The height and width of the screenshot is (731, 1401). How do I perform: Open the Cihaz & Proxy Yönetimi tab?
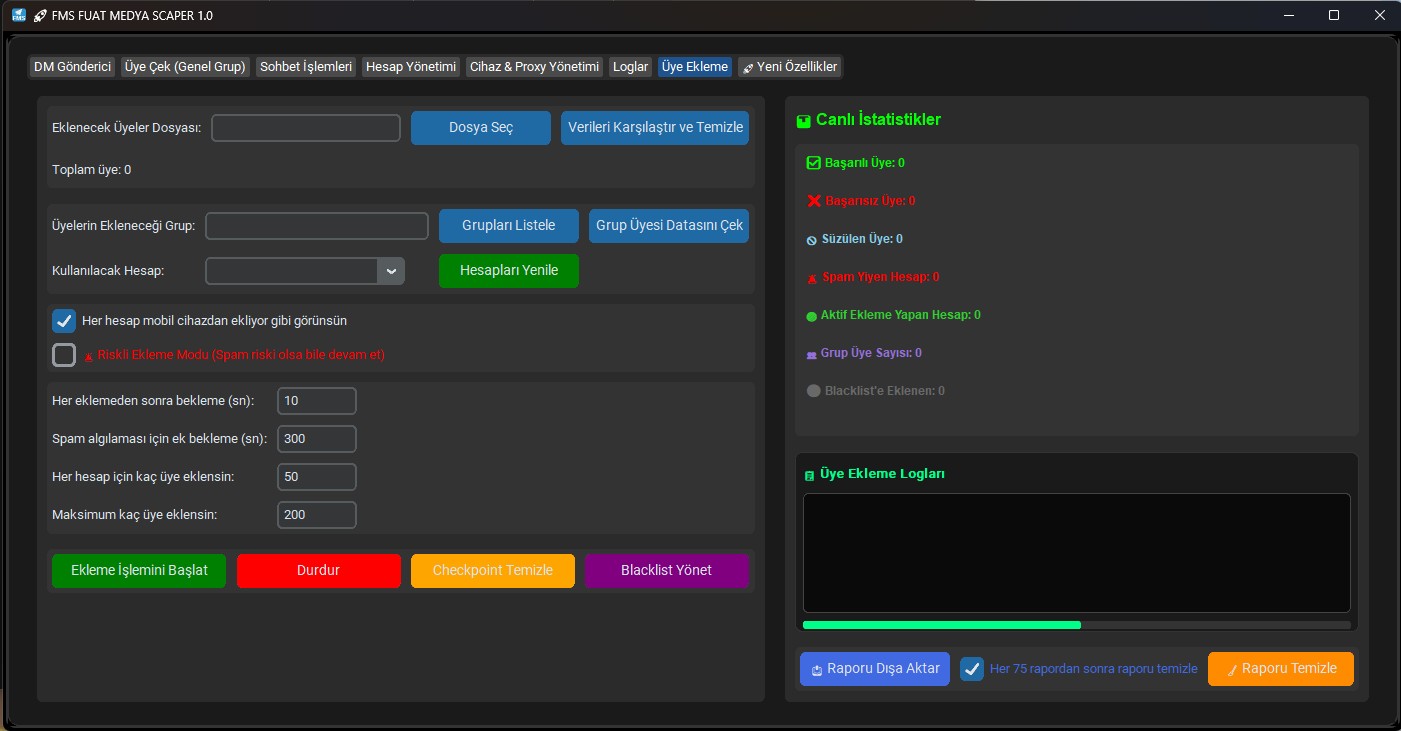click(x=534, y=67)
